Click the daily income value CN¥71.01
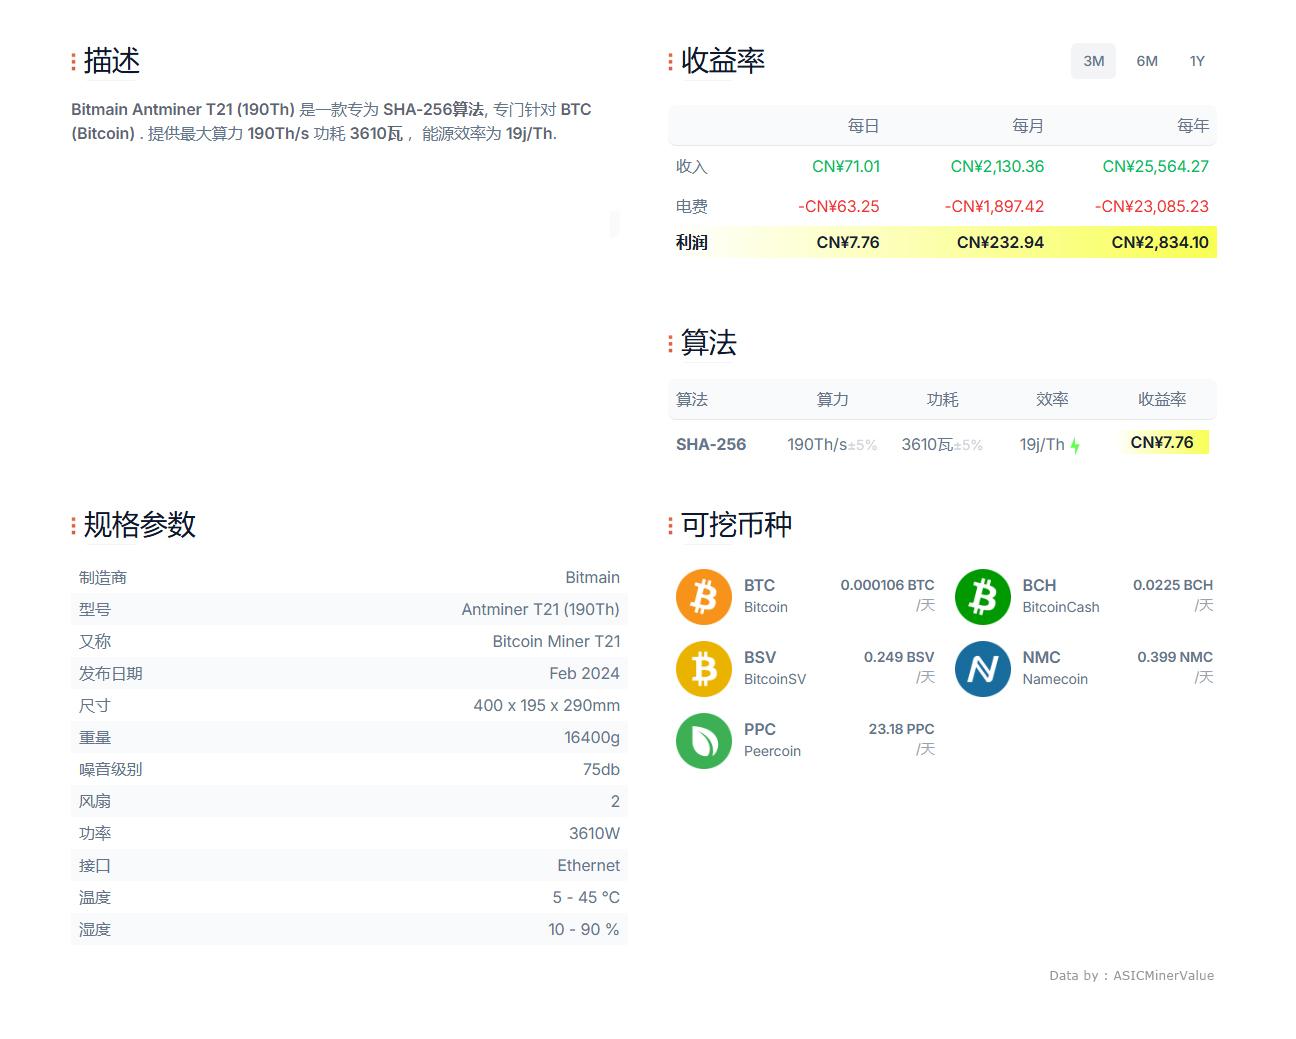 (x=846, y=166)
